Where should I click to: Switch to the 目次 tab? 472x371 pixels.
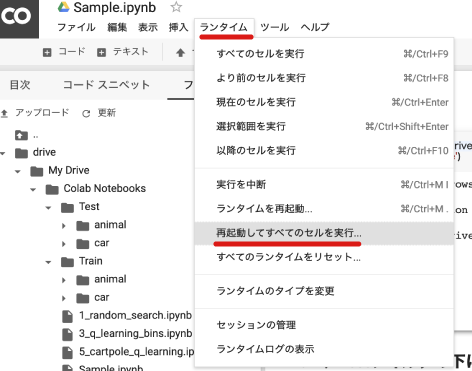20,85
